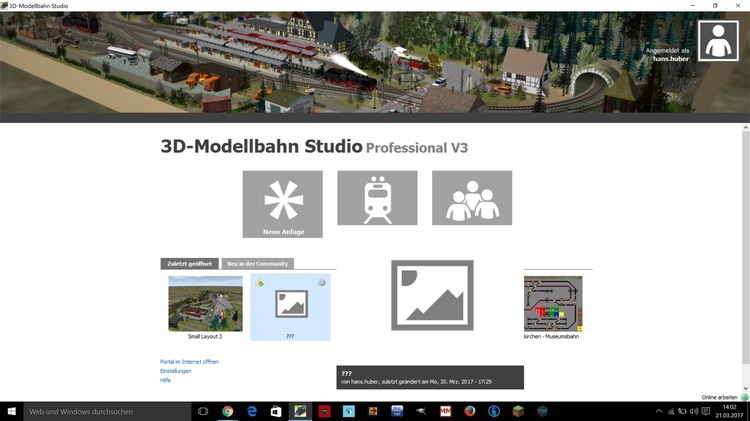Viewport: 750px width, 421px height.
Task: Show hidden system tray icons chevron
Action: click(659, 411)
